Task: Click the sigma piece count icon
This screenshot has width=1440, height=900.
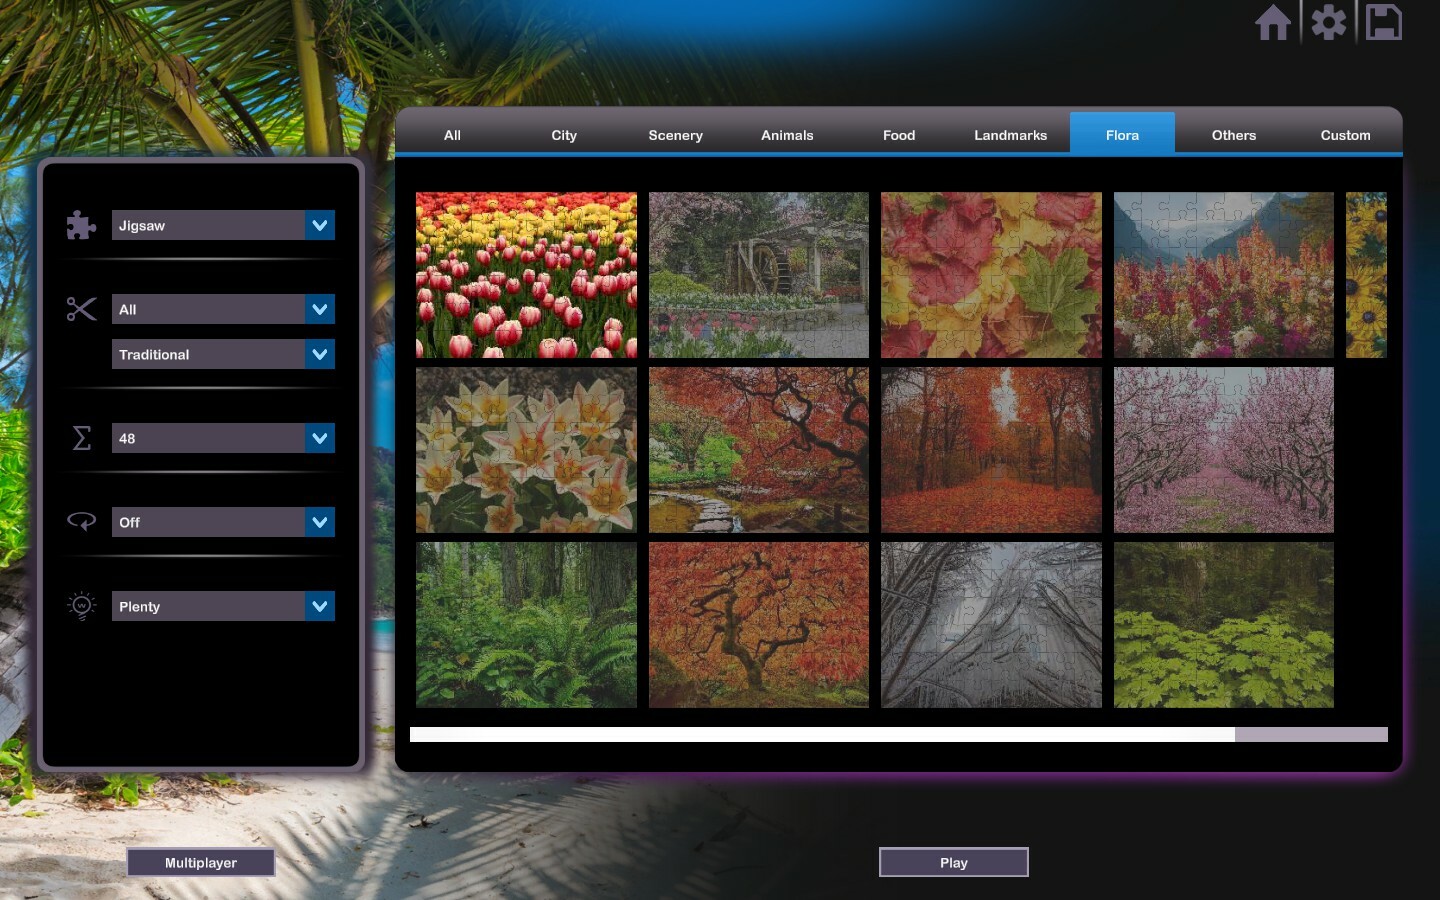Action: pos(81,438)
